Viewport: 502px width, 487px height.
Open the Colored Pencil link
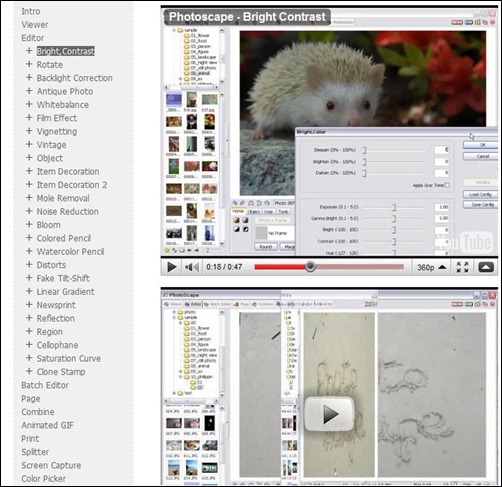[x=64, y=238]
